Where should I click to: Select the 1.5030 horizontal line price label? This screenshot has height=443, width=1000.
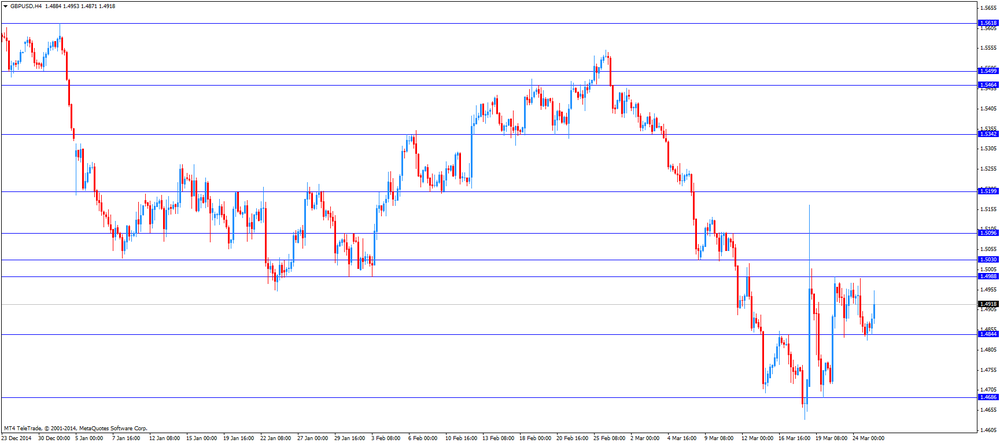click(x=987, y=259)
